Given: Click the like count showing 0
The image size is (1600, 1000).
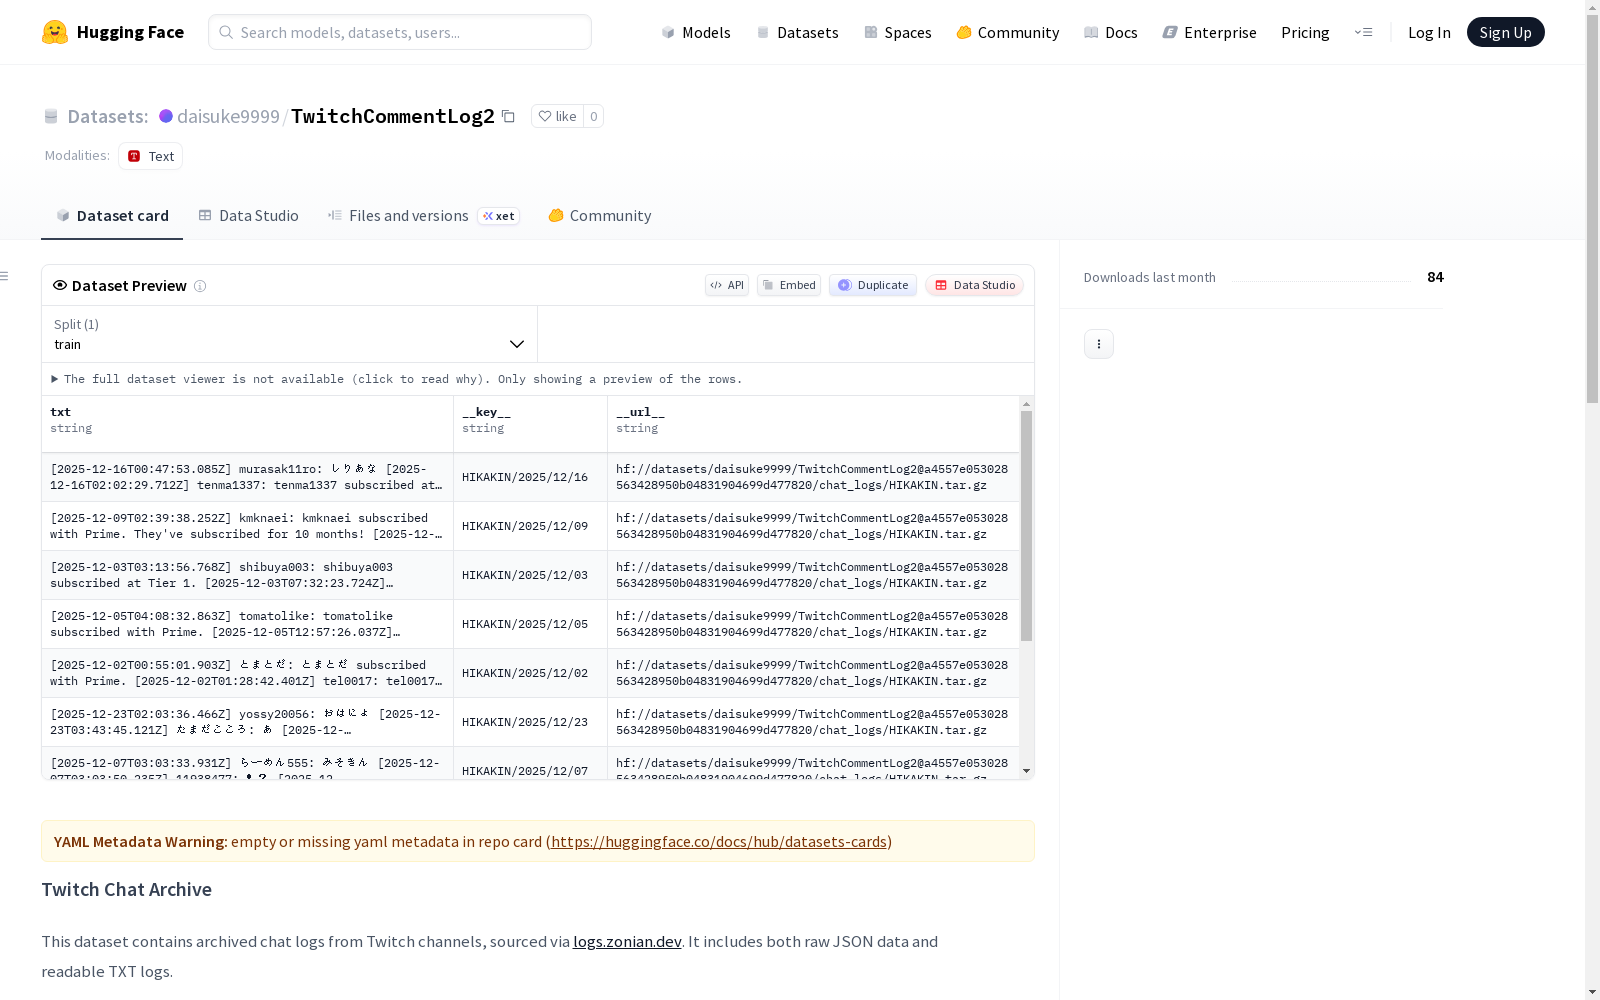Looking at the screenshot, I should click(x=594, y=116).
